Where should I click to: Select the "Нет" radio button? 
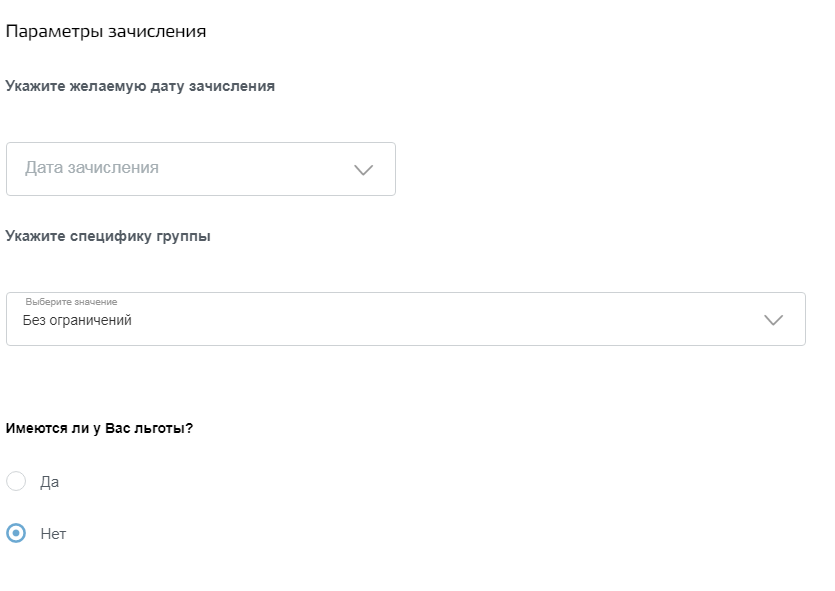click(16, 534)
